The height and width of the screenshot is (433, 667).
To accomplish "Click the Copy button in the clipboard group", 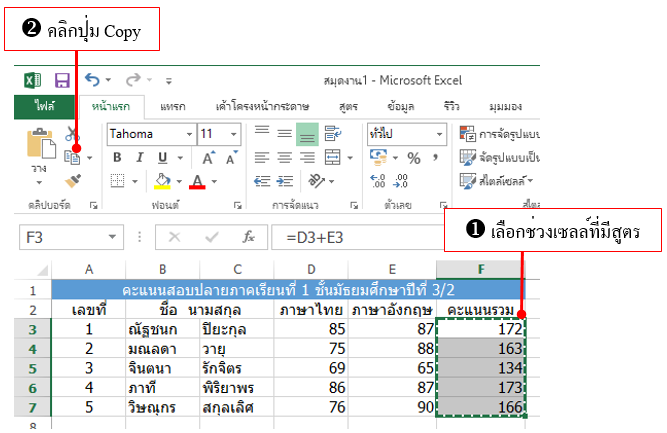I will point(73,157).
